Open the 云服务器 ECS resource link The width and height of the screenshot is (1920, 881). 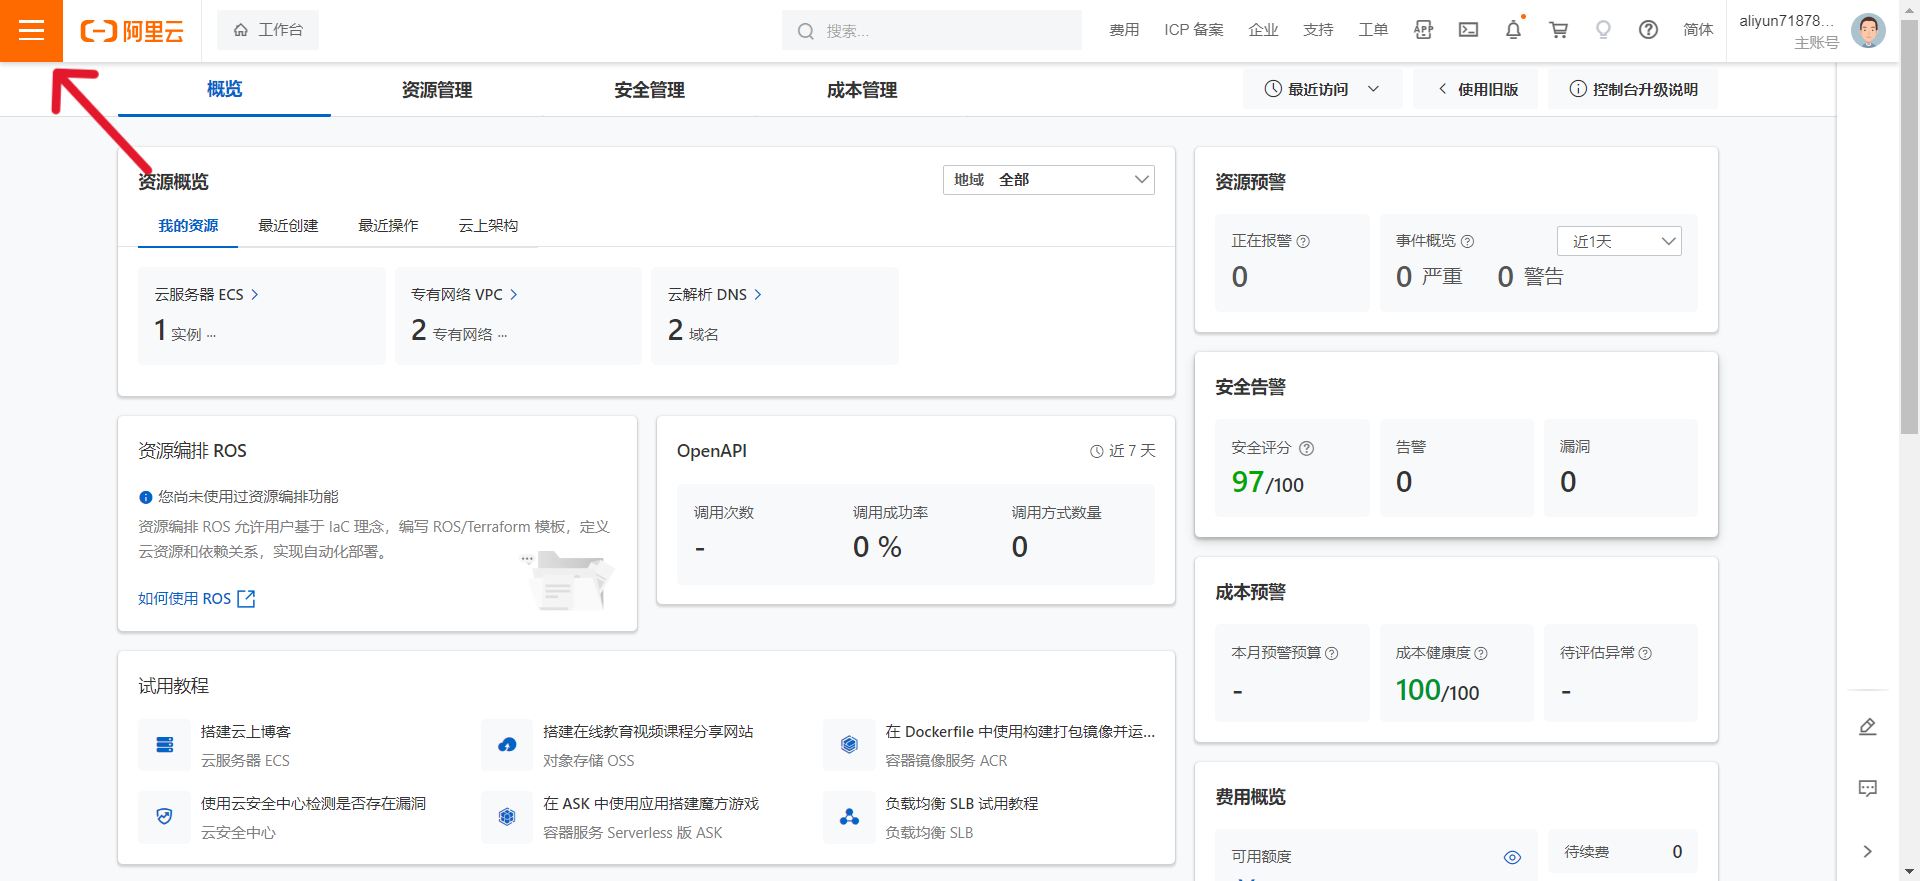tap(206, 294)
